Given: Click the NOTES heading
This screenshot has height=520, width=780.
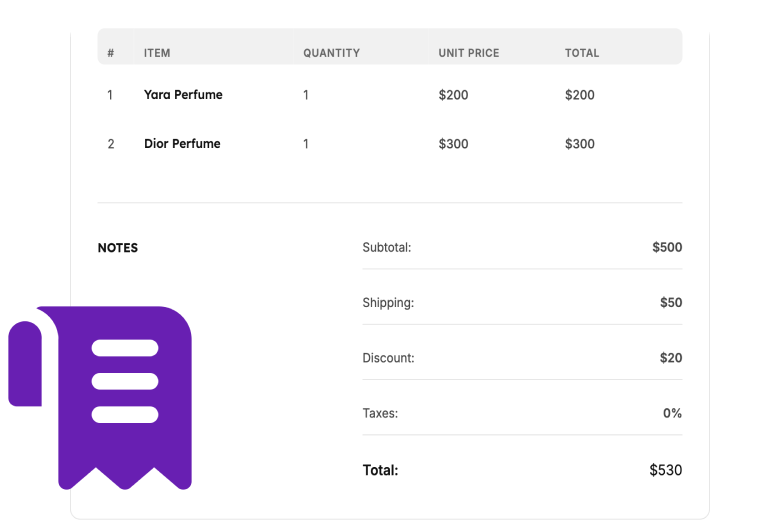Looking at the screenshot, I should [x=118, y=248].
